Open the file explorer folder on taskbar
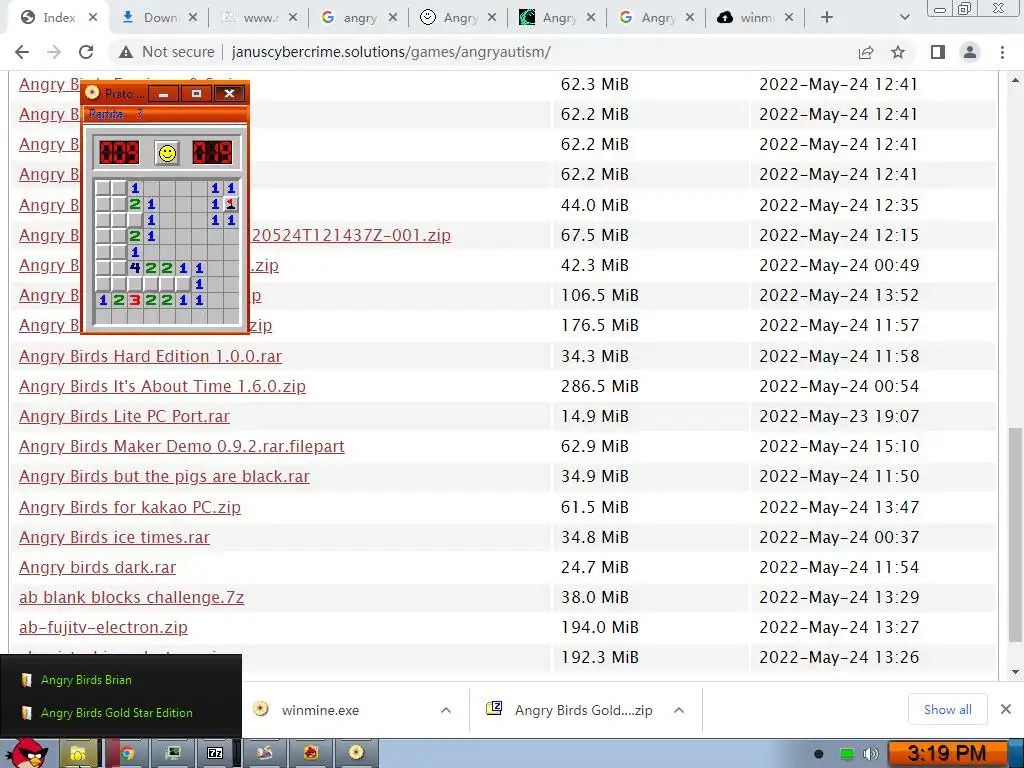Viewport: 1024px width, 768px height. coord(78,754)
